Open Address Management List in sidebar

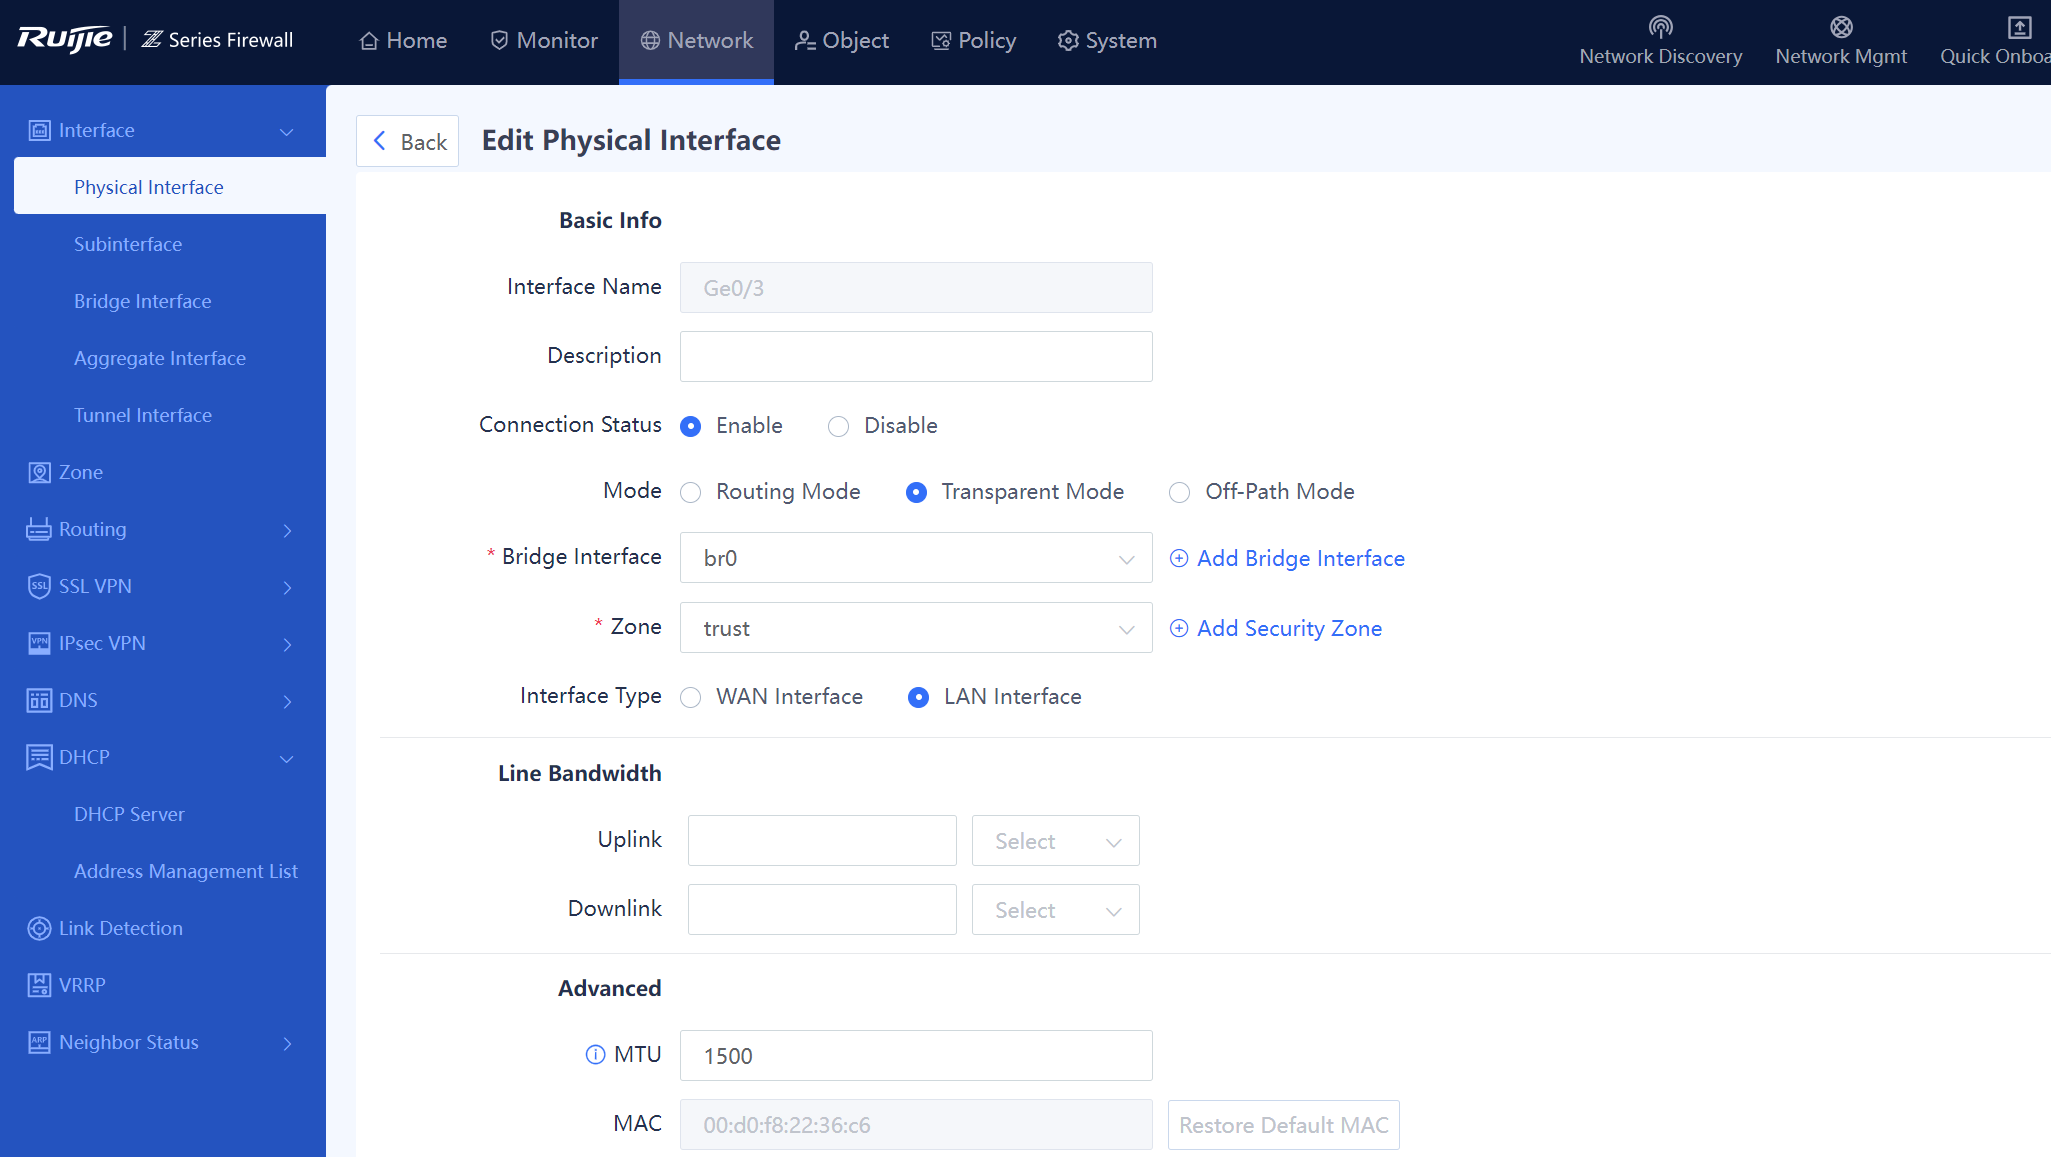tap(186, 871)
